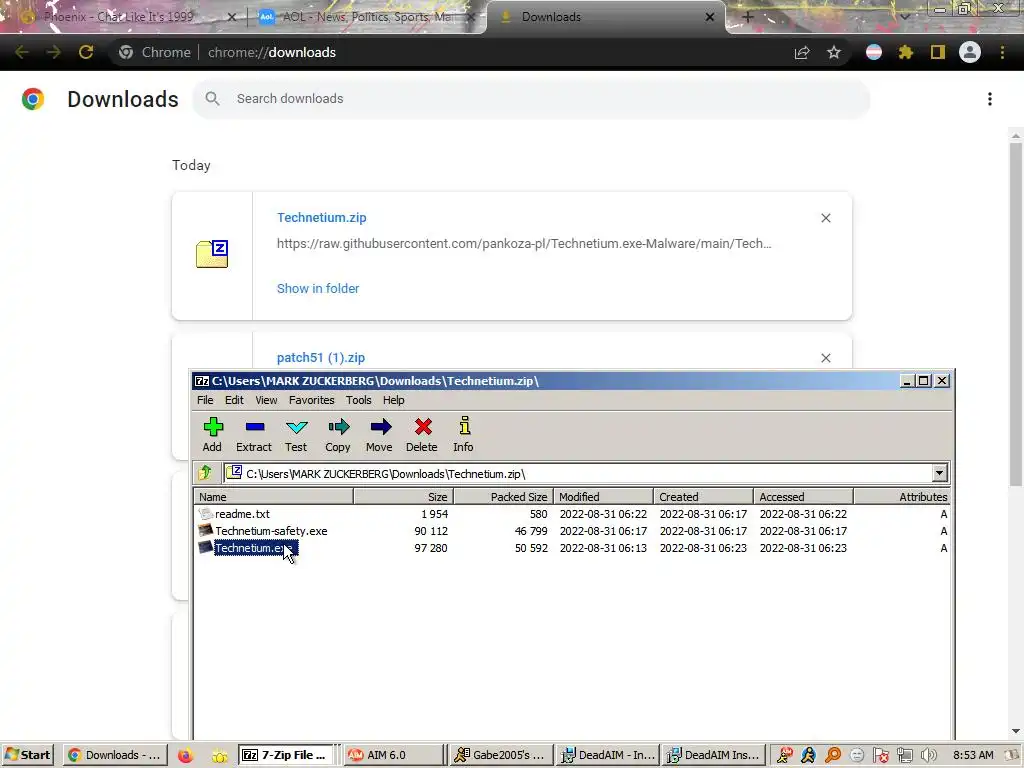Image resolution: width=1024 pixels, height=768 pixels.
Task: Sort by the Accessed column header
Action: pos(803,497)
